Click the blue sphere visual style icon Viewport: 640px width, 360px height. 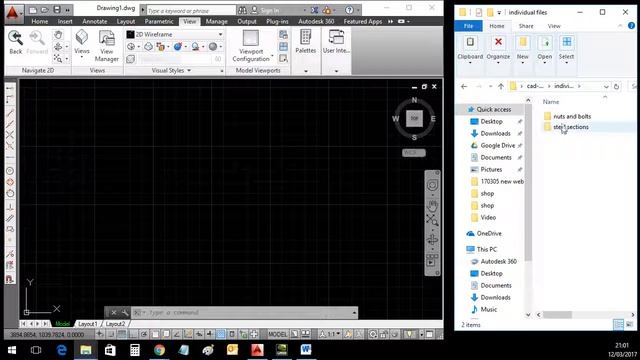pyautogui.click(x=178, y=47)
